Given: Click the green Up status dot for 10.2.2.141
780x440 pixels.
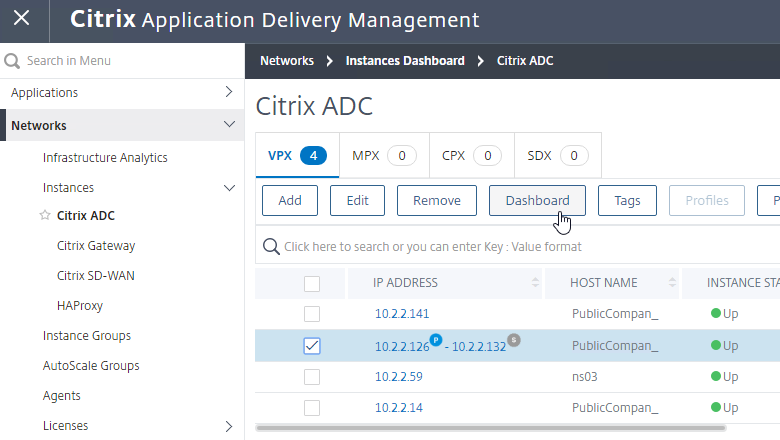Looking at the screenshot, I should coord(716,313).
